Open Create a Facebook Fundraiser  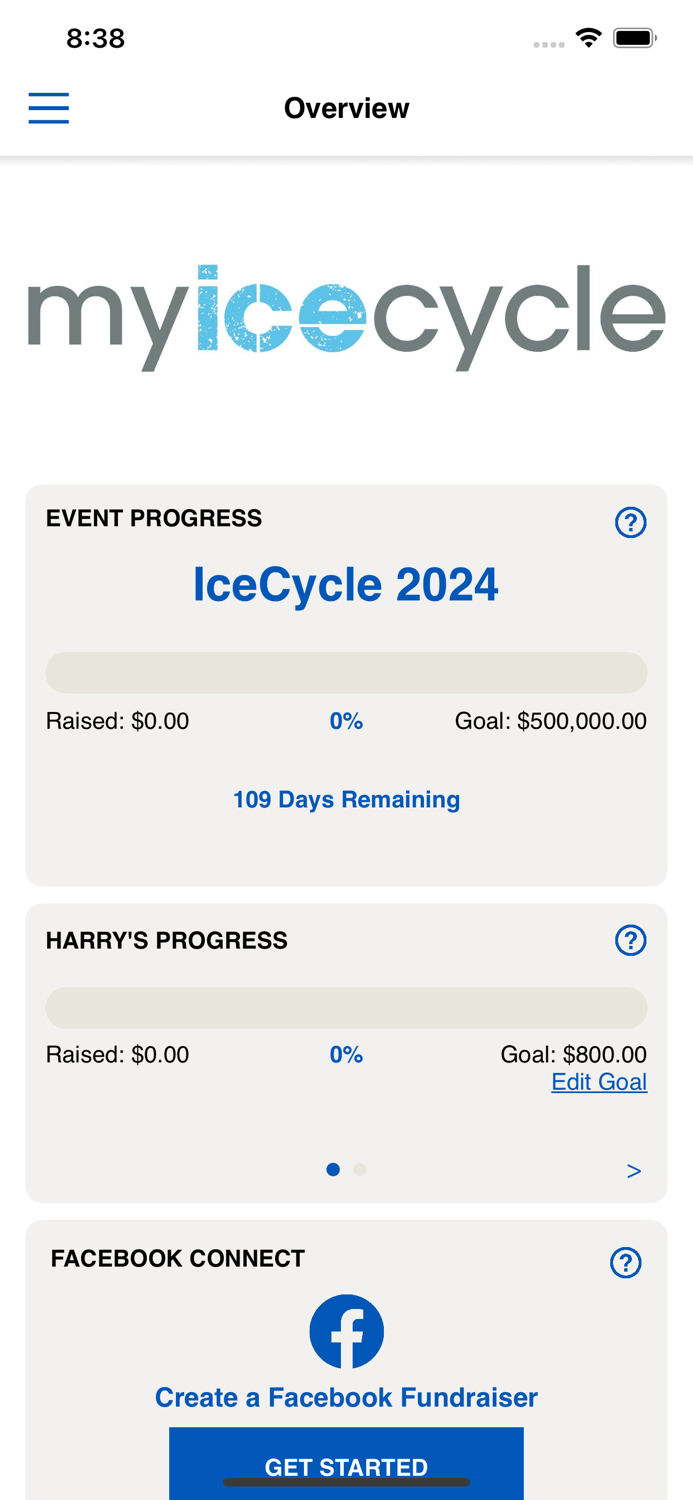[347, 1396]
